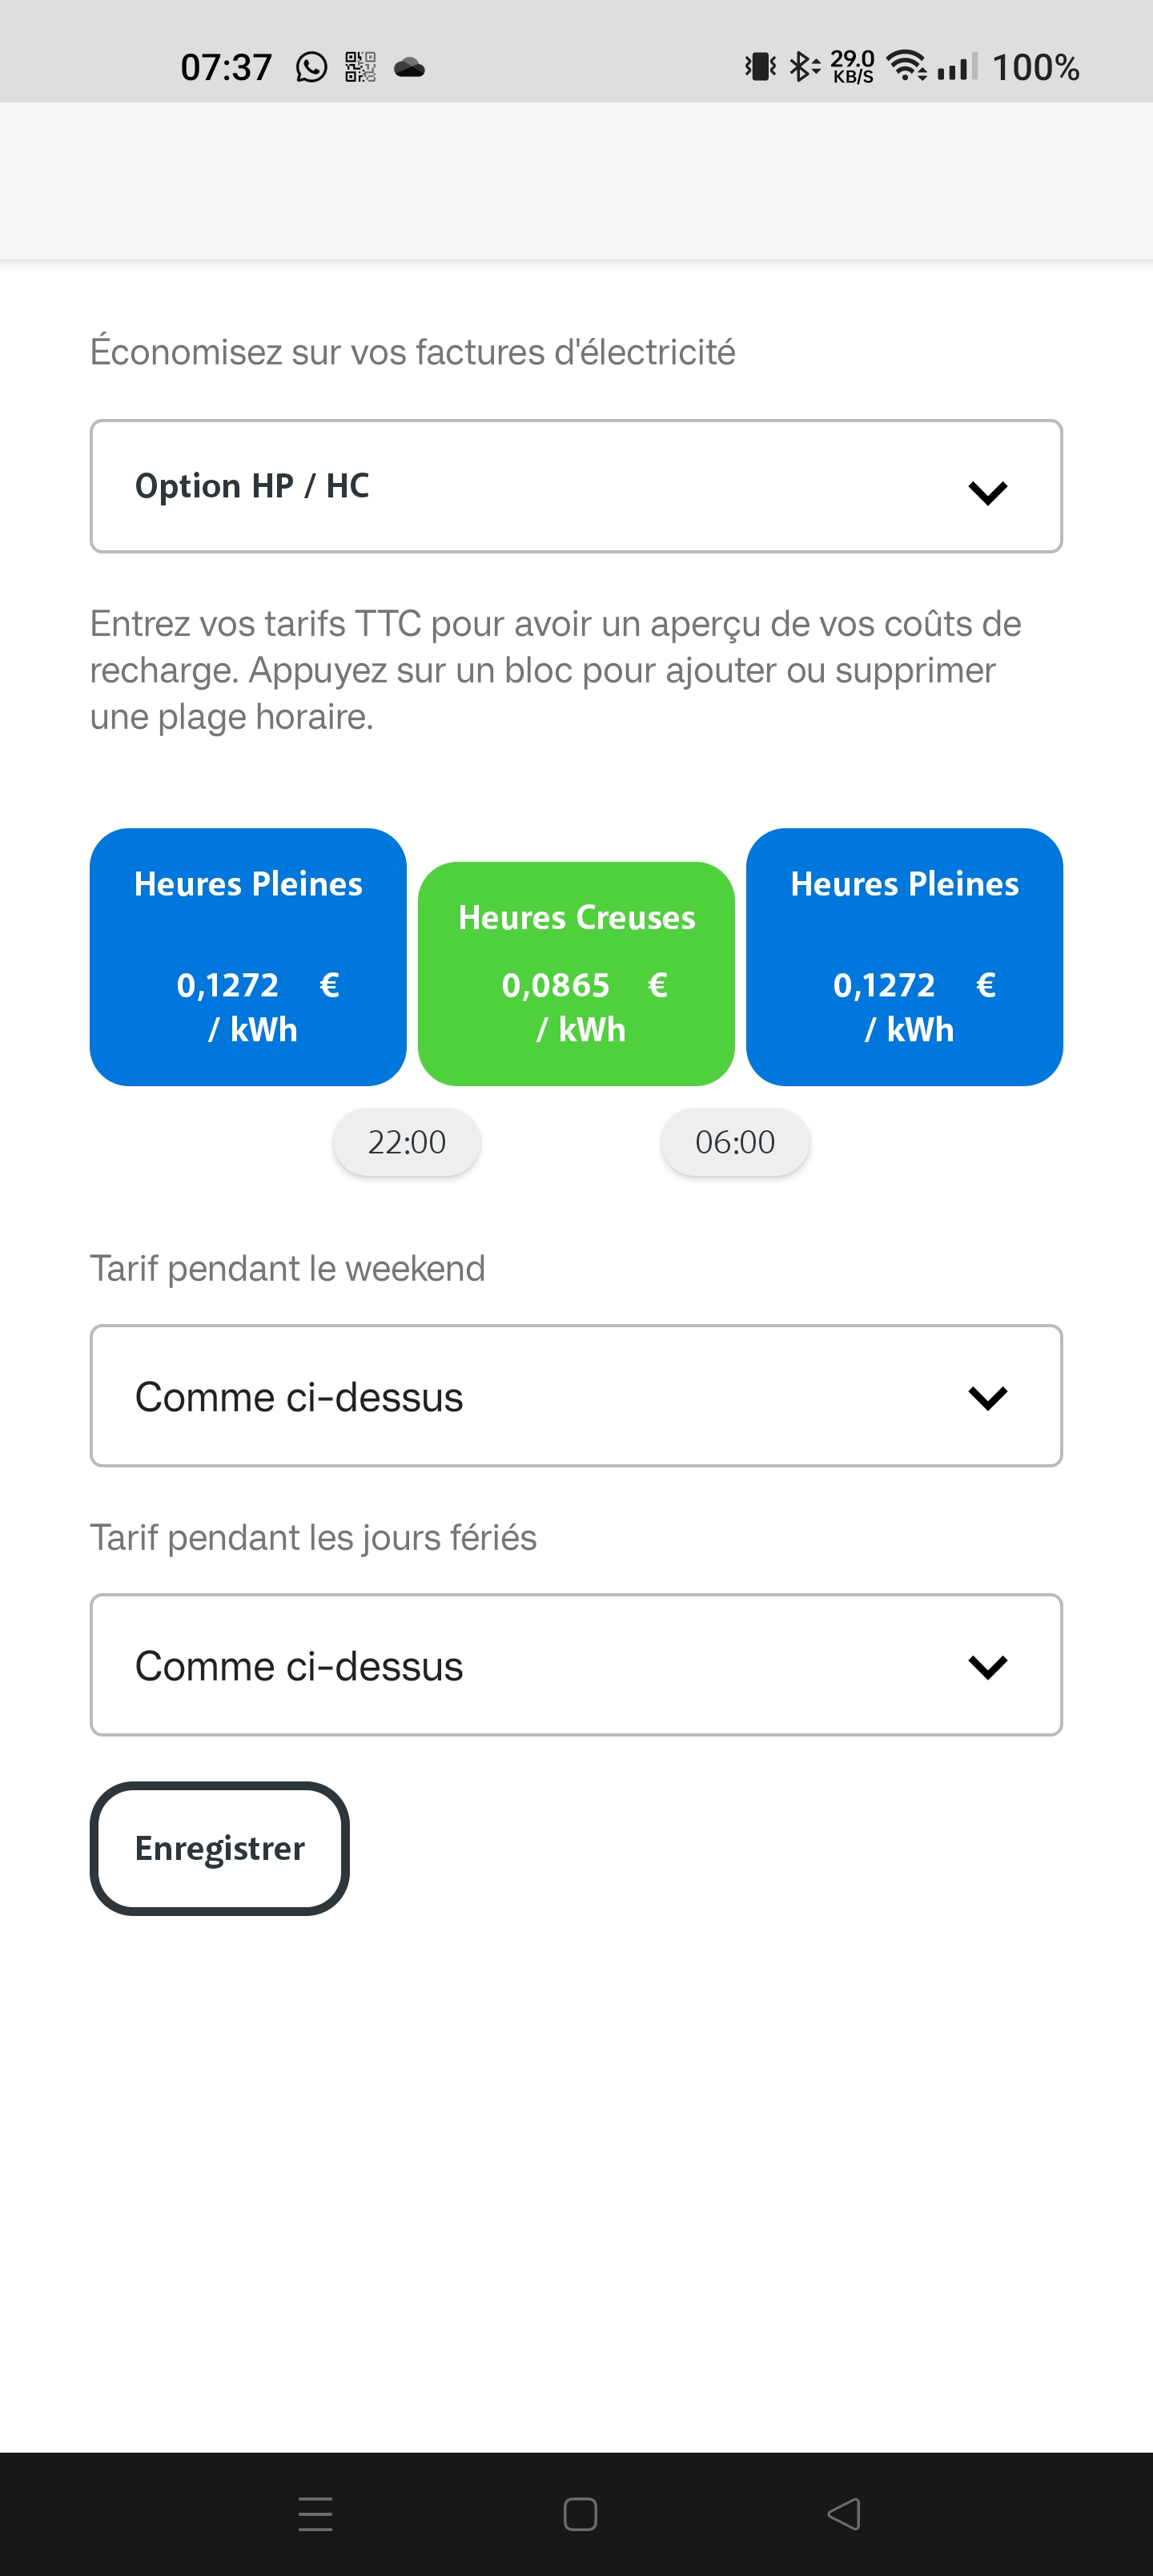Edit the 22:00 start time marker
The image size is (1153, 2576).
[407, 1142]
